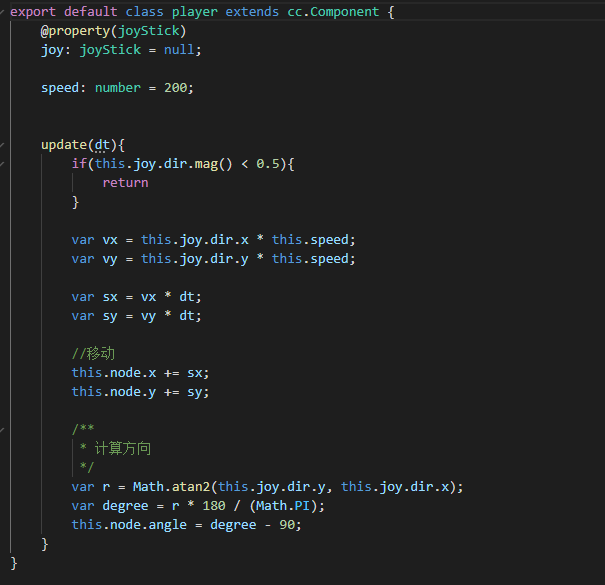Screen dimensions: 605x585
Task: Click "sx" in the "var sx" declaration
Action: pos(110,297)
